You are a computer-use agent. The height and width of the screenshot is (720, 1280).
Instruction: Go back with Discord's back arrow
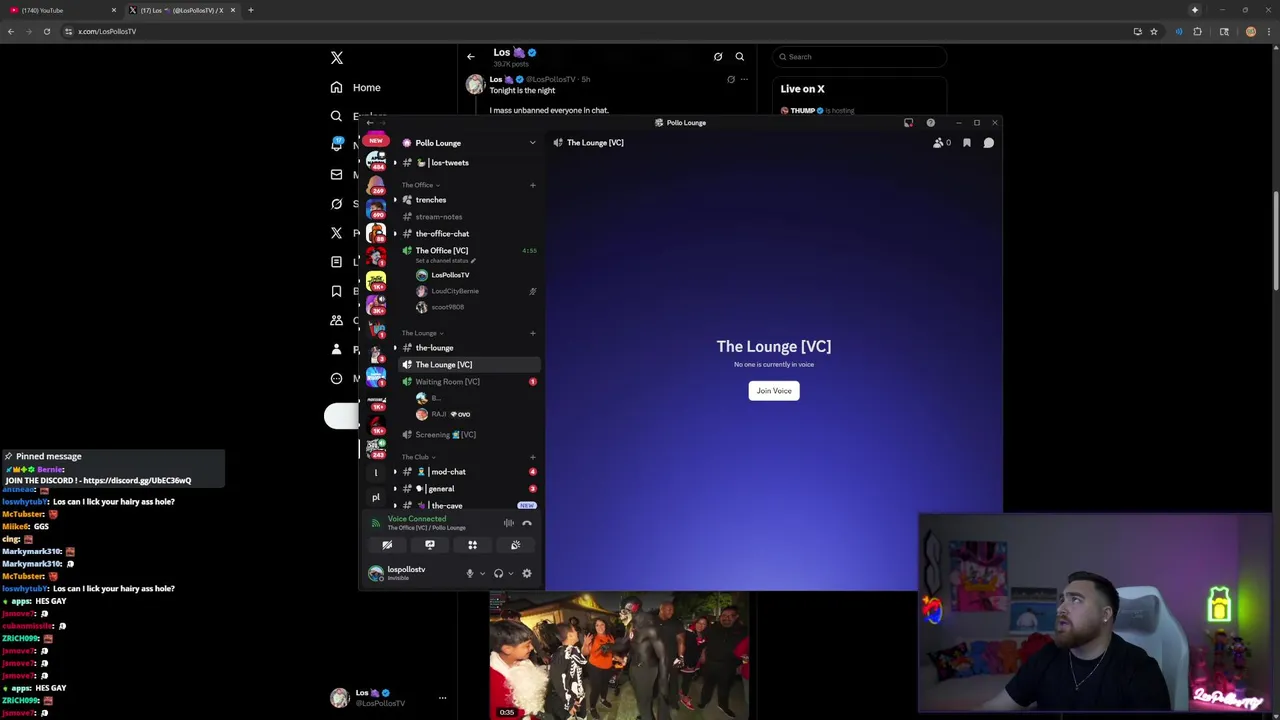pos(369,123)
